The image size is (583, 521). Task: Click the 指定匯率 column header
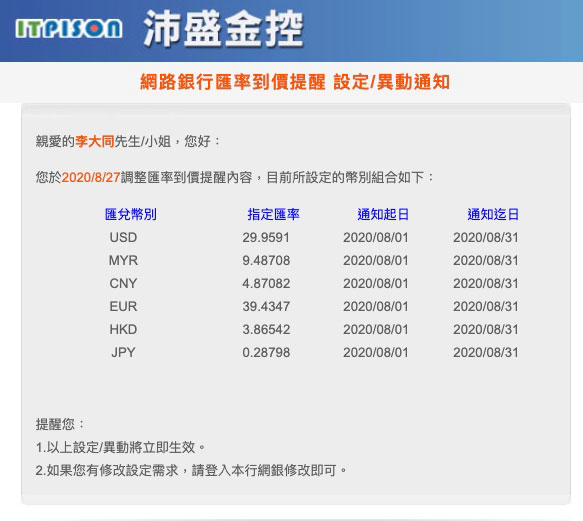click(x=273, y=214)
